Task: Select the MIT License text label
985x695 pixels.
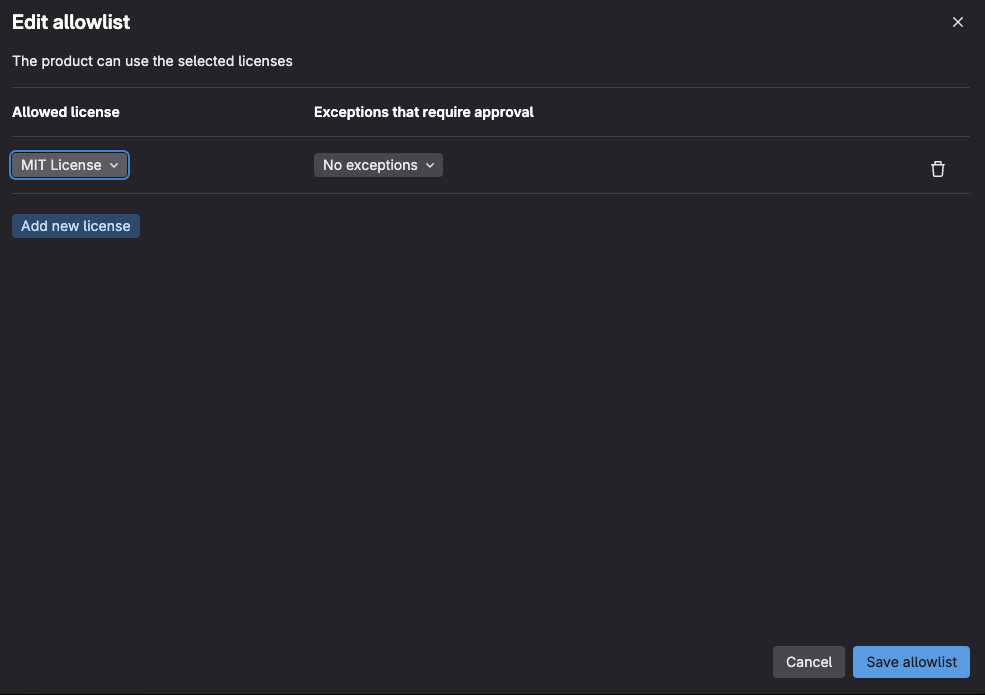Action: click(61, 165)
